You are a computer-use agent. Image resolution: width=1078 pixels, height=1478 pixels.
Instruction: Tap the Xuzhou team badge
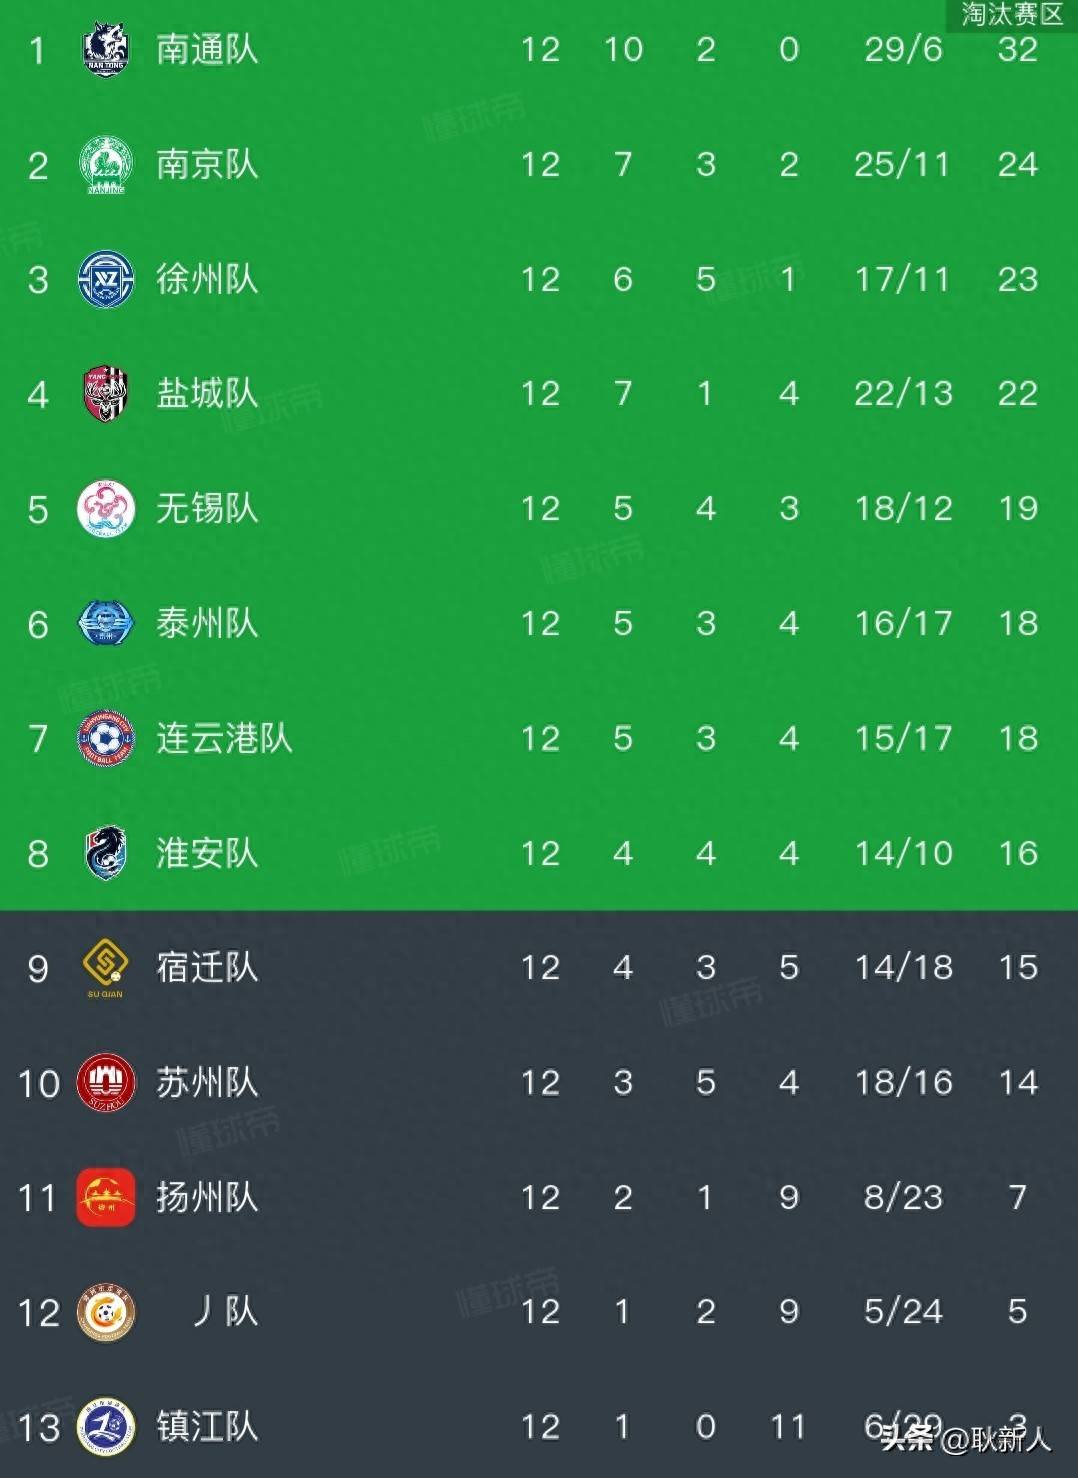pos(105,279)
